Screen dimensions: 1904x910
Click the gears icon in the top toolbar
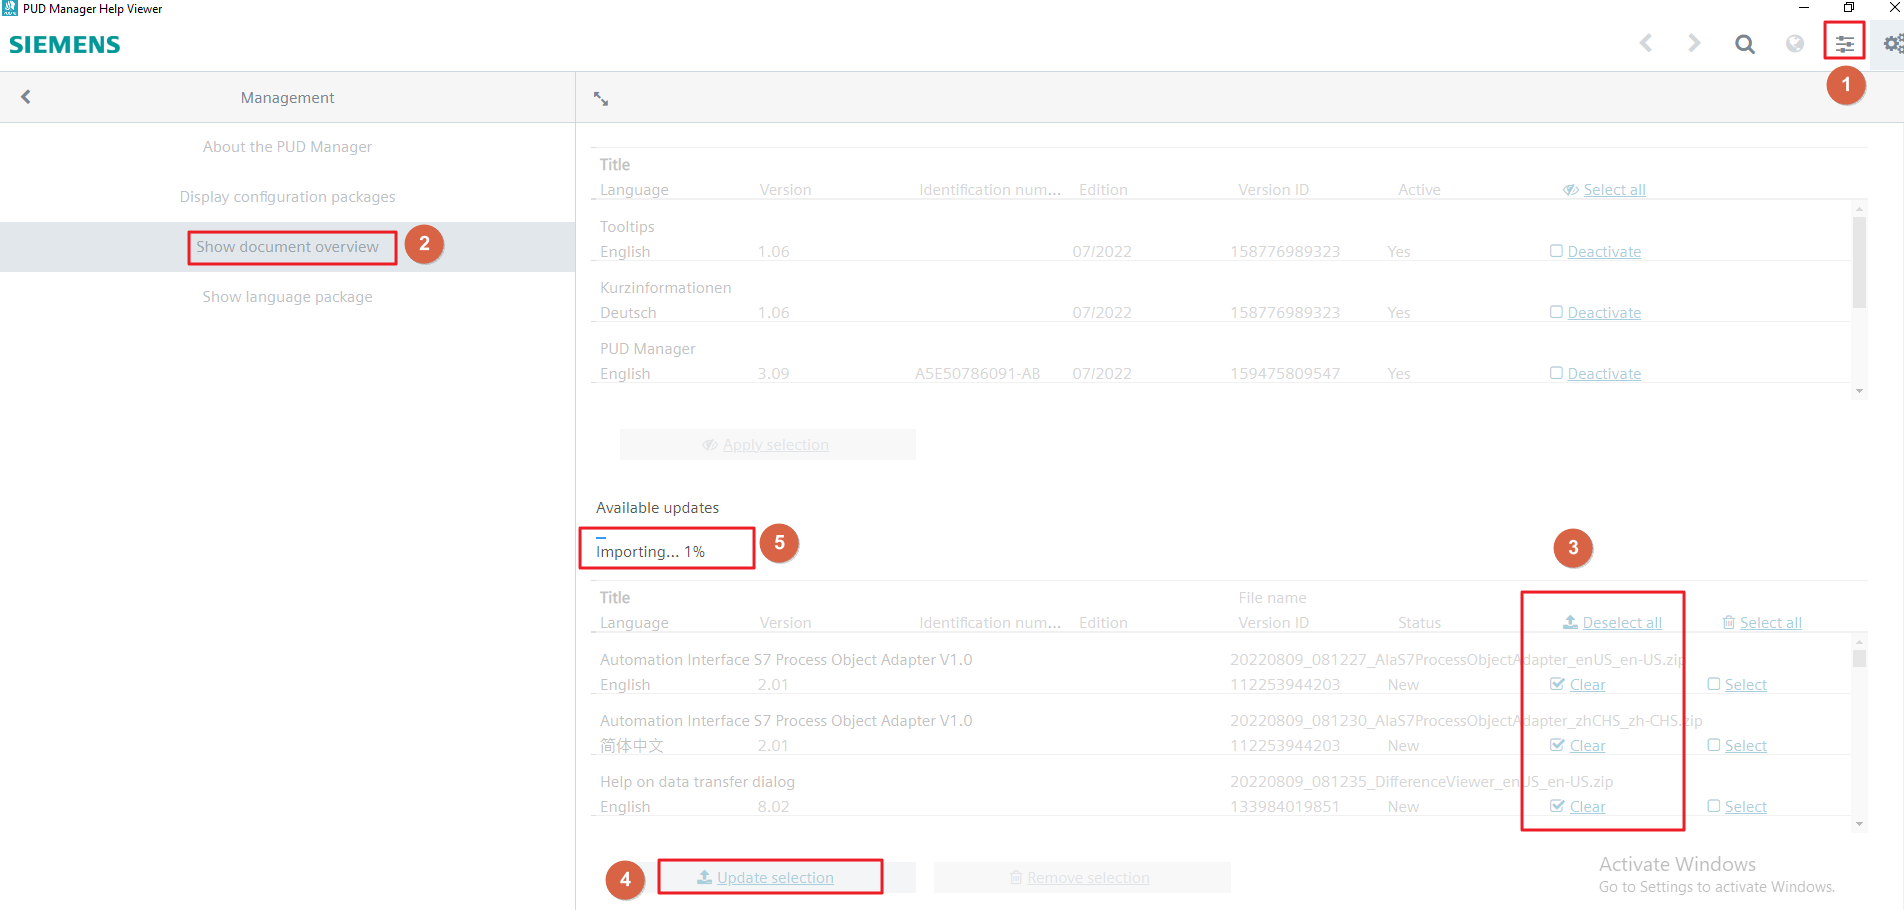(x=1893, y=44)
